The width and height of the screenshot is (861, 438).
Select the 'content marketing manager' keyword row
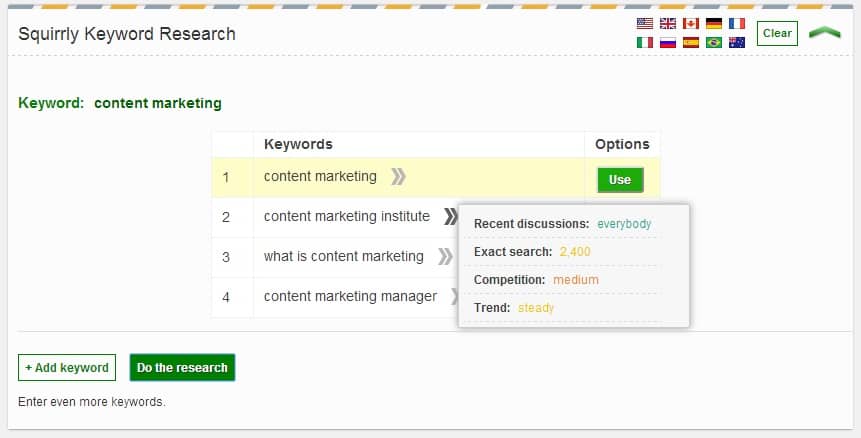pos(350,296)
